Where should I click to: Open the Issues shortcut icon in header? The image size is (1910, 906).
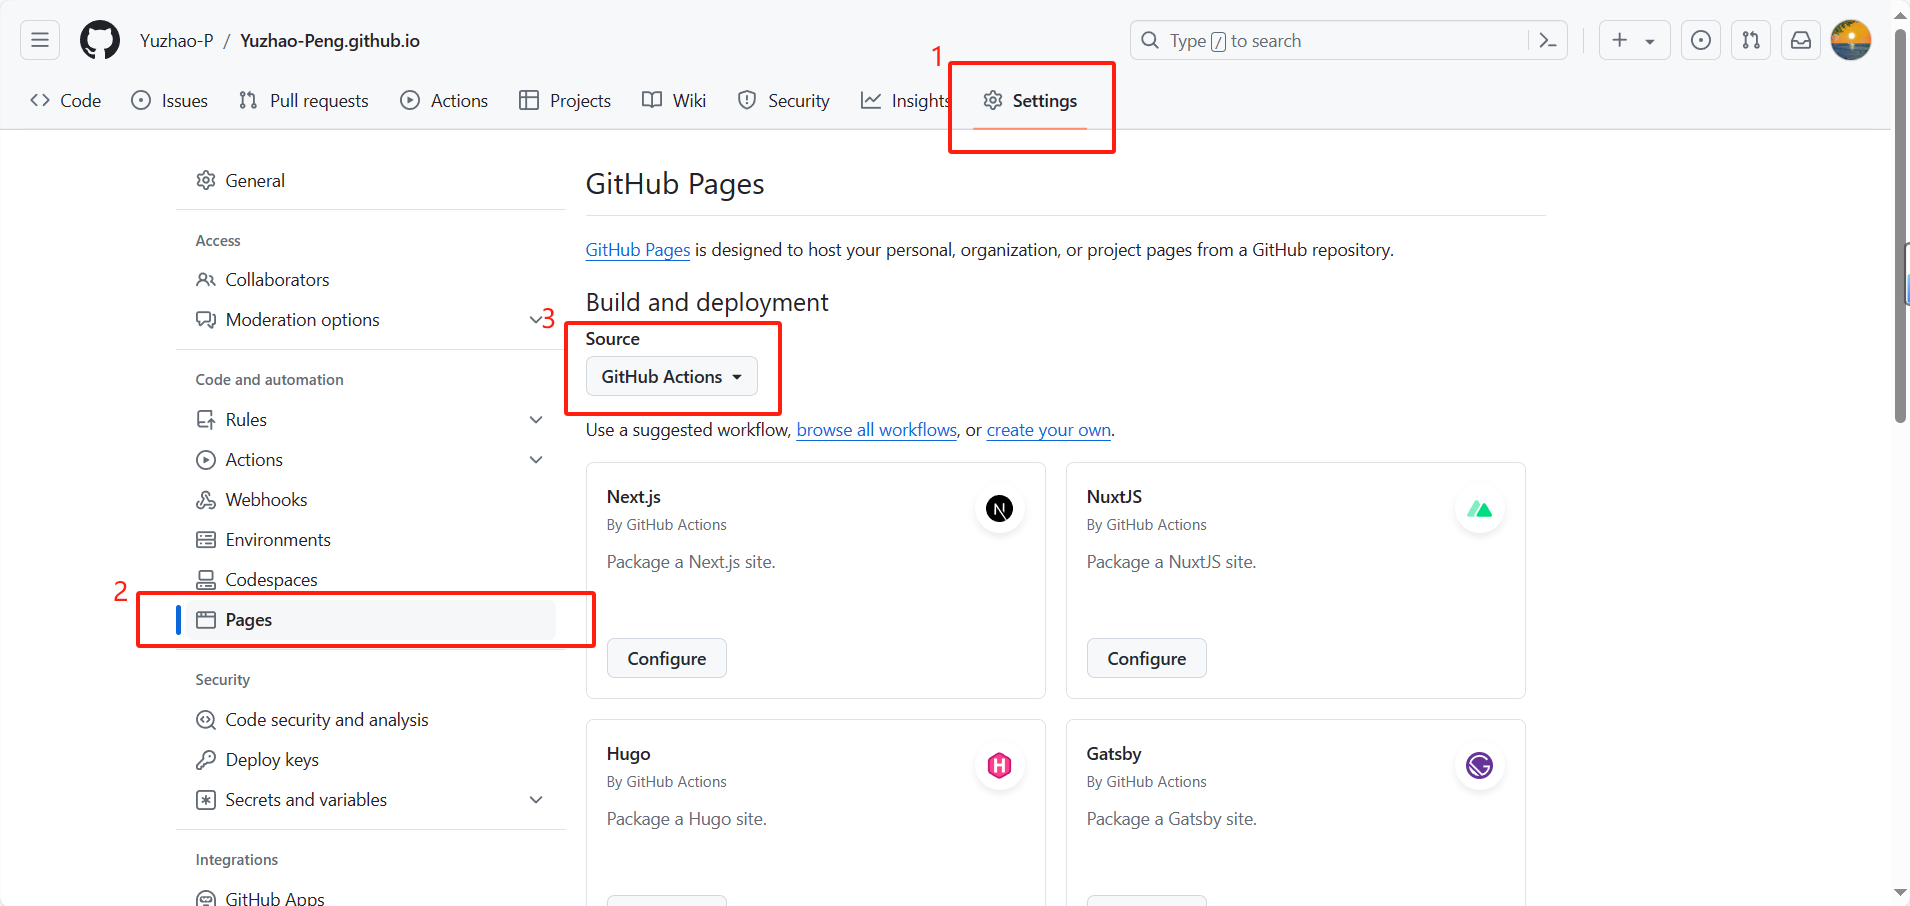click(x=1701, y=40)
